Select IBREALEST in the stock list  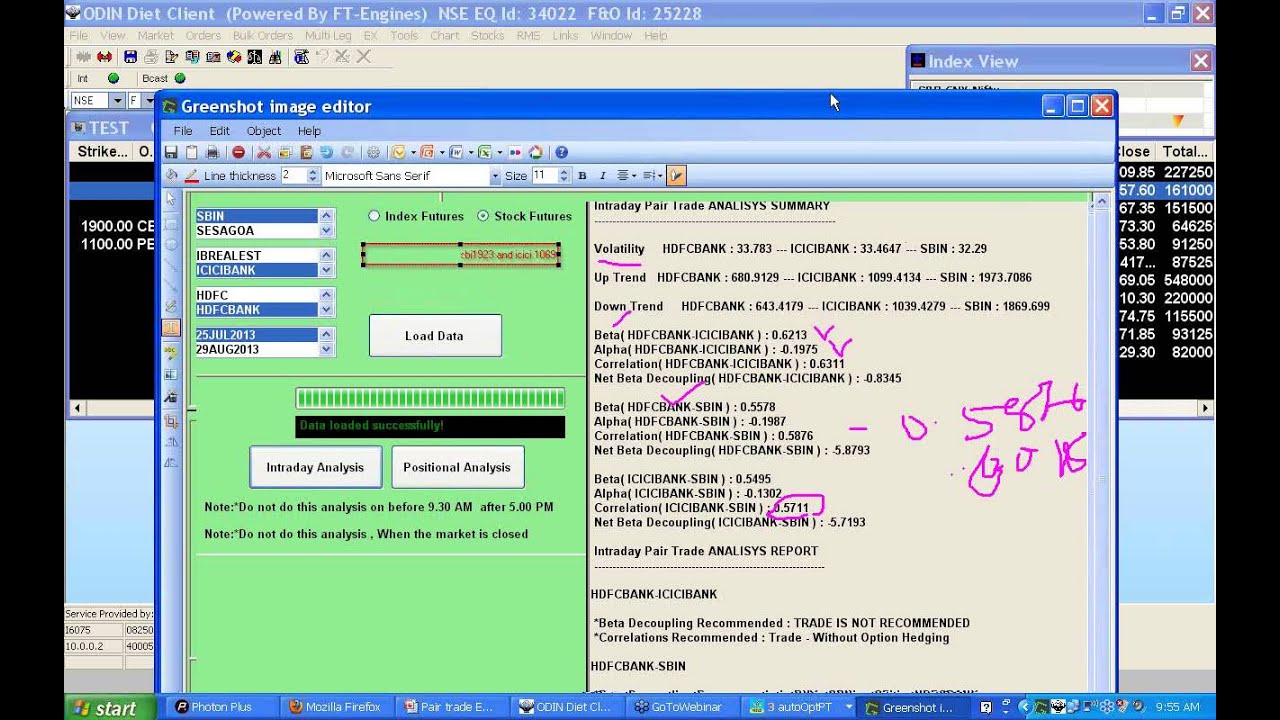[x=257, y=256]
